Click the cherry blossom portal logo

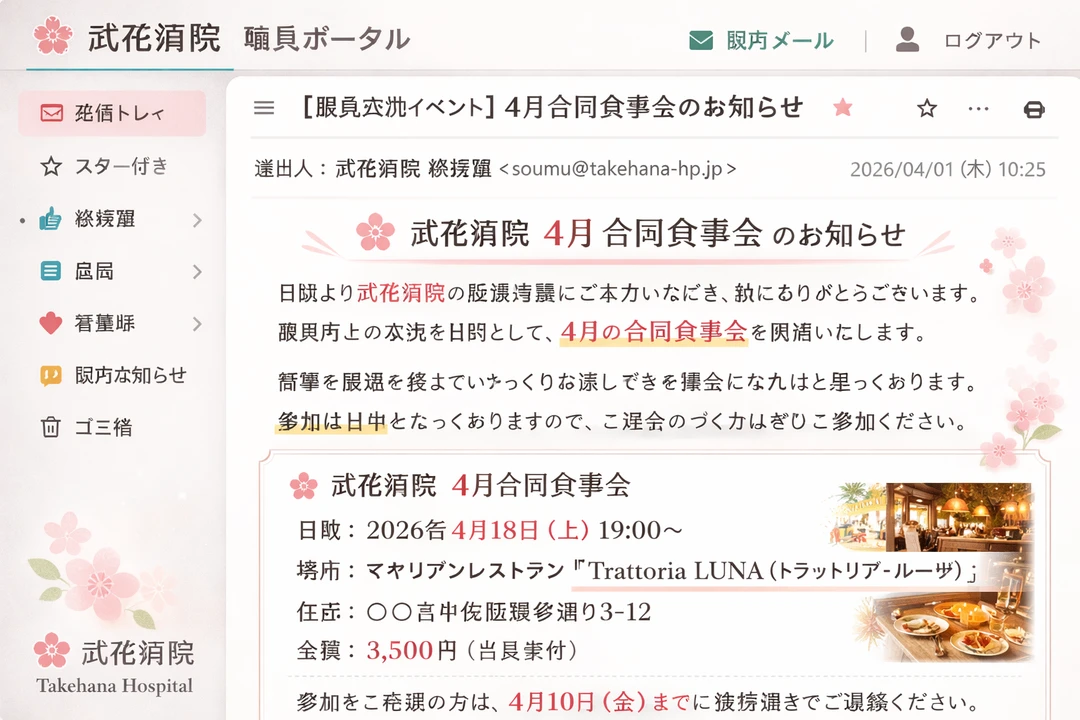pyautogui.click(x=53, y=36)
